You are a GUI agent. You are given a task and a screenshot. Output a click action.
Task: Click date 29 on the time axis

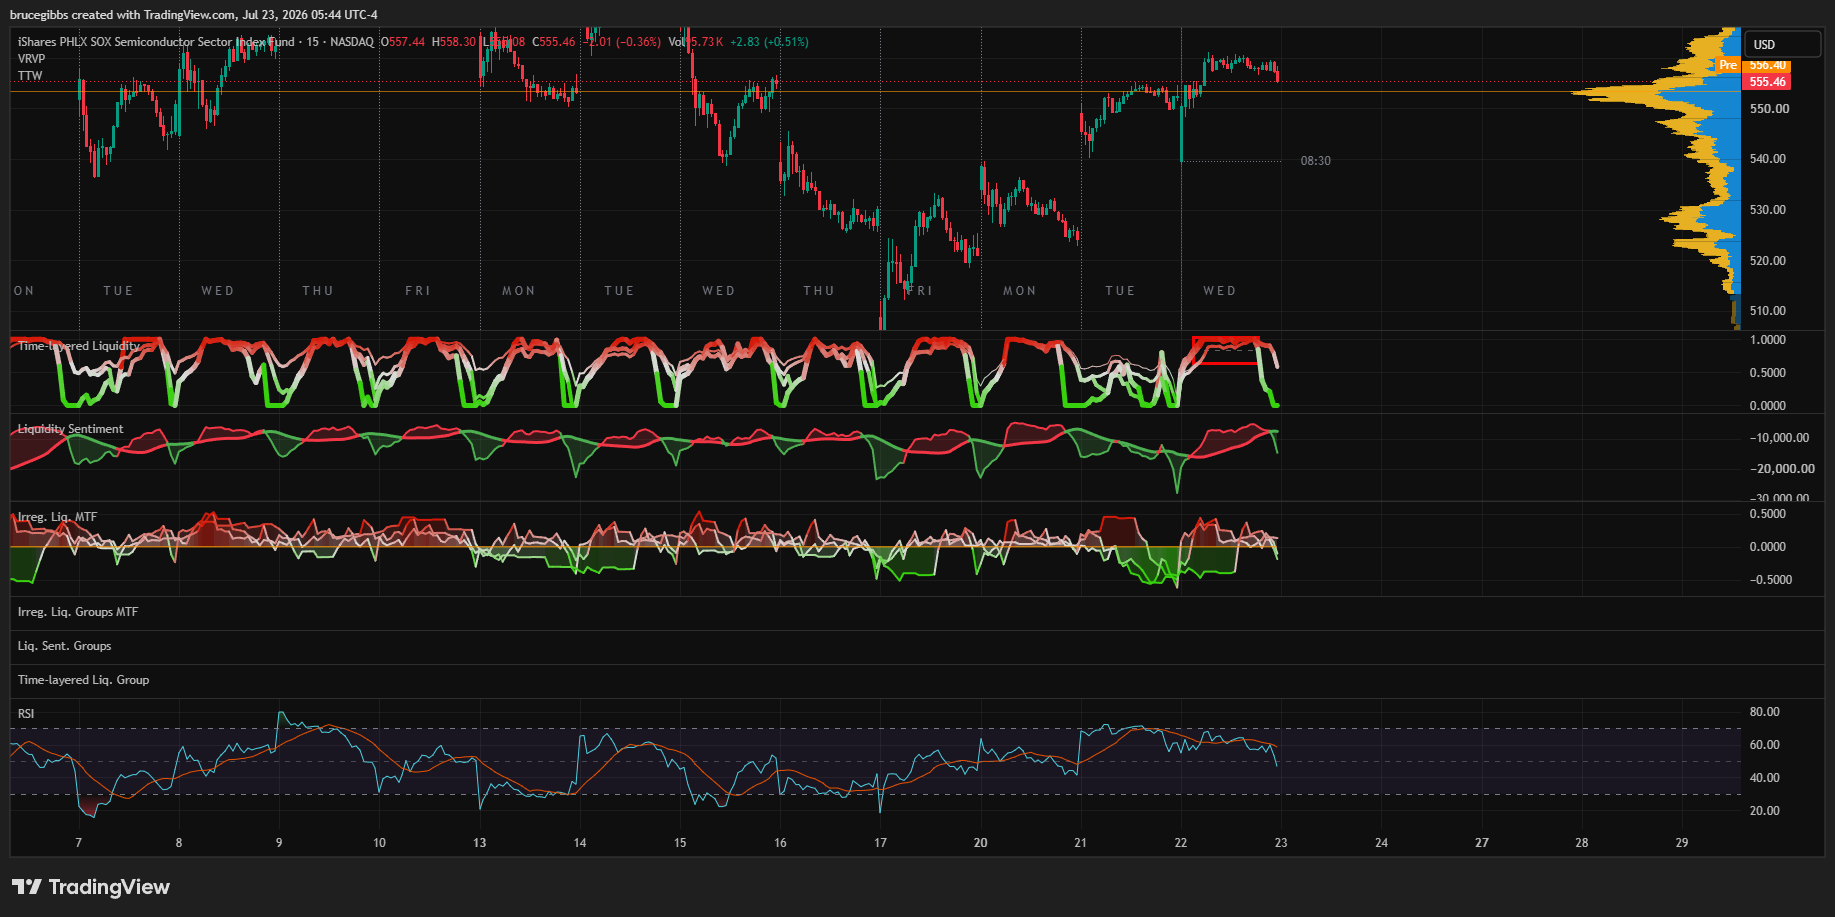point(1682,843)
